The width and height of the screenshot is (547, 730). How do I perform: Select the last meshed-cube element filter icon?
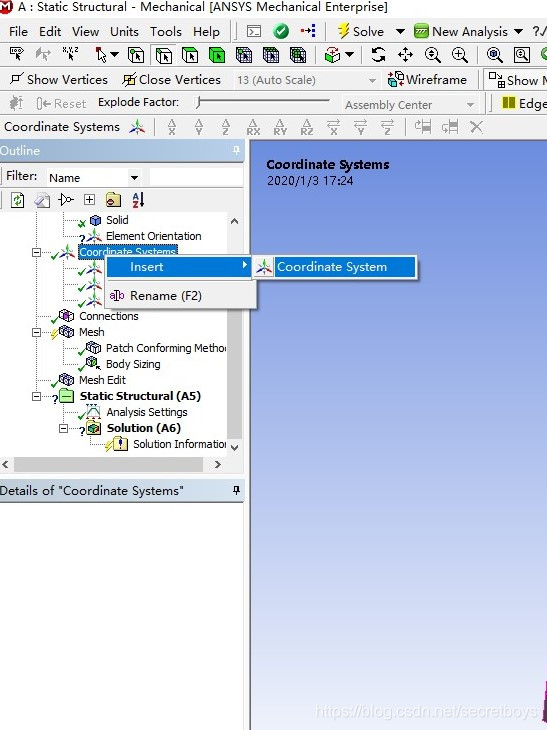298,55
